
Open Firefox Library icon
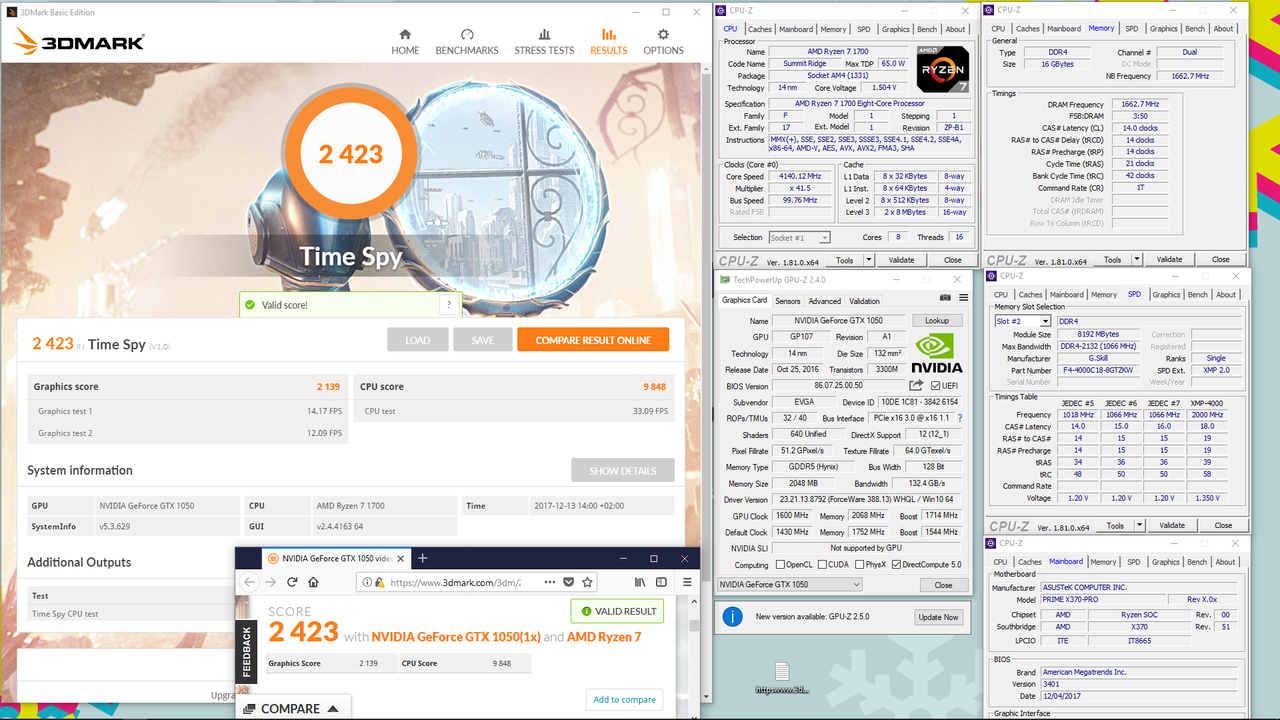pos(640,582)
